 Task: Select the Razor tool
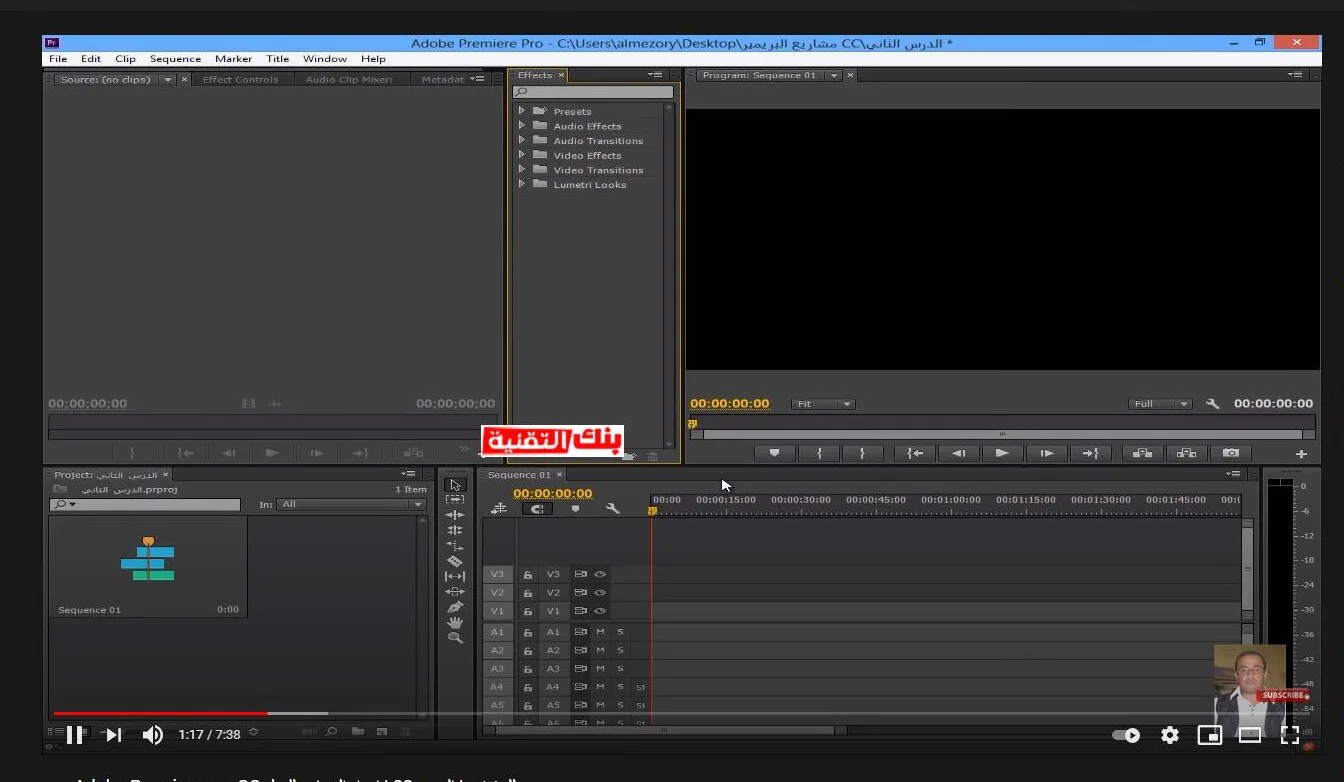(455, 561)
